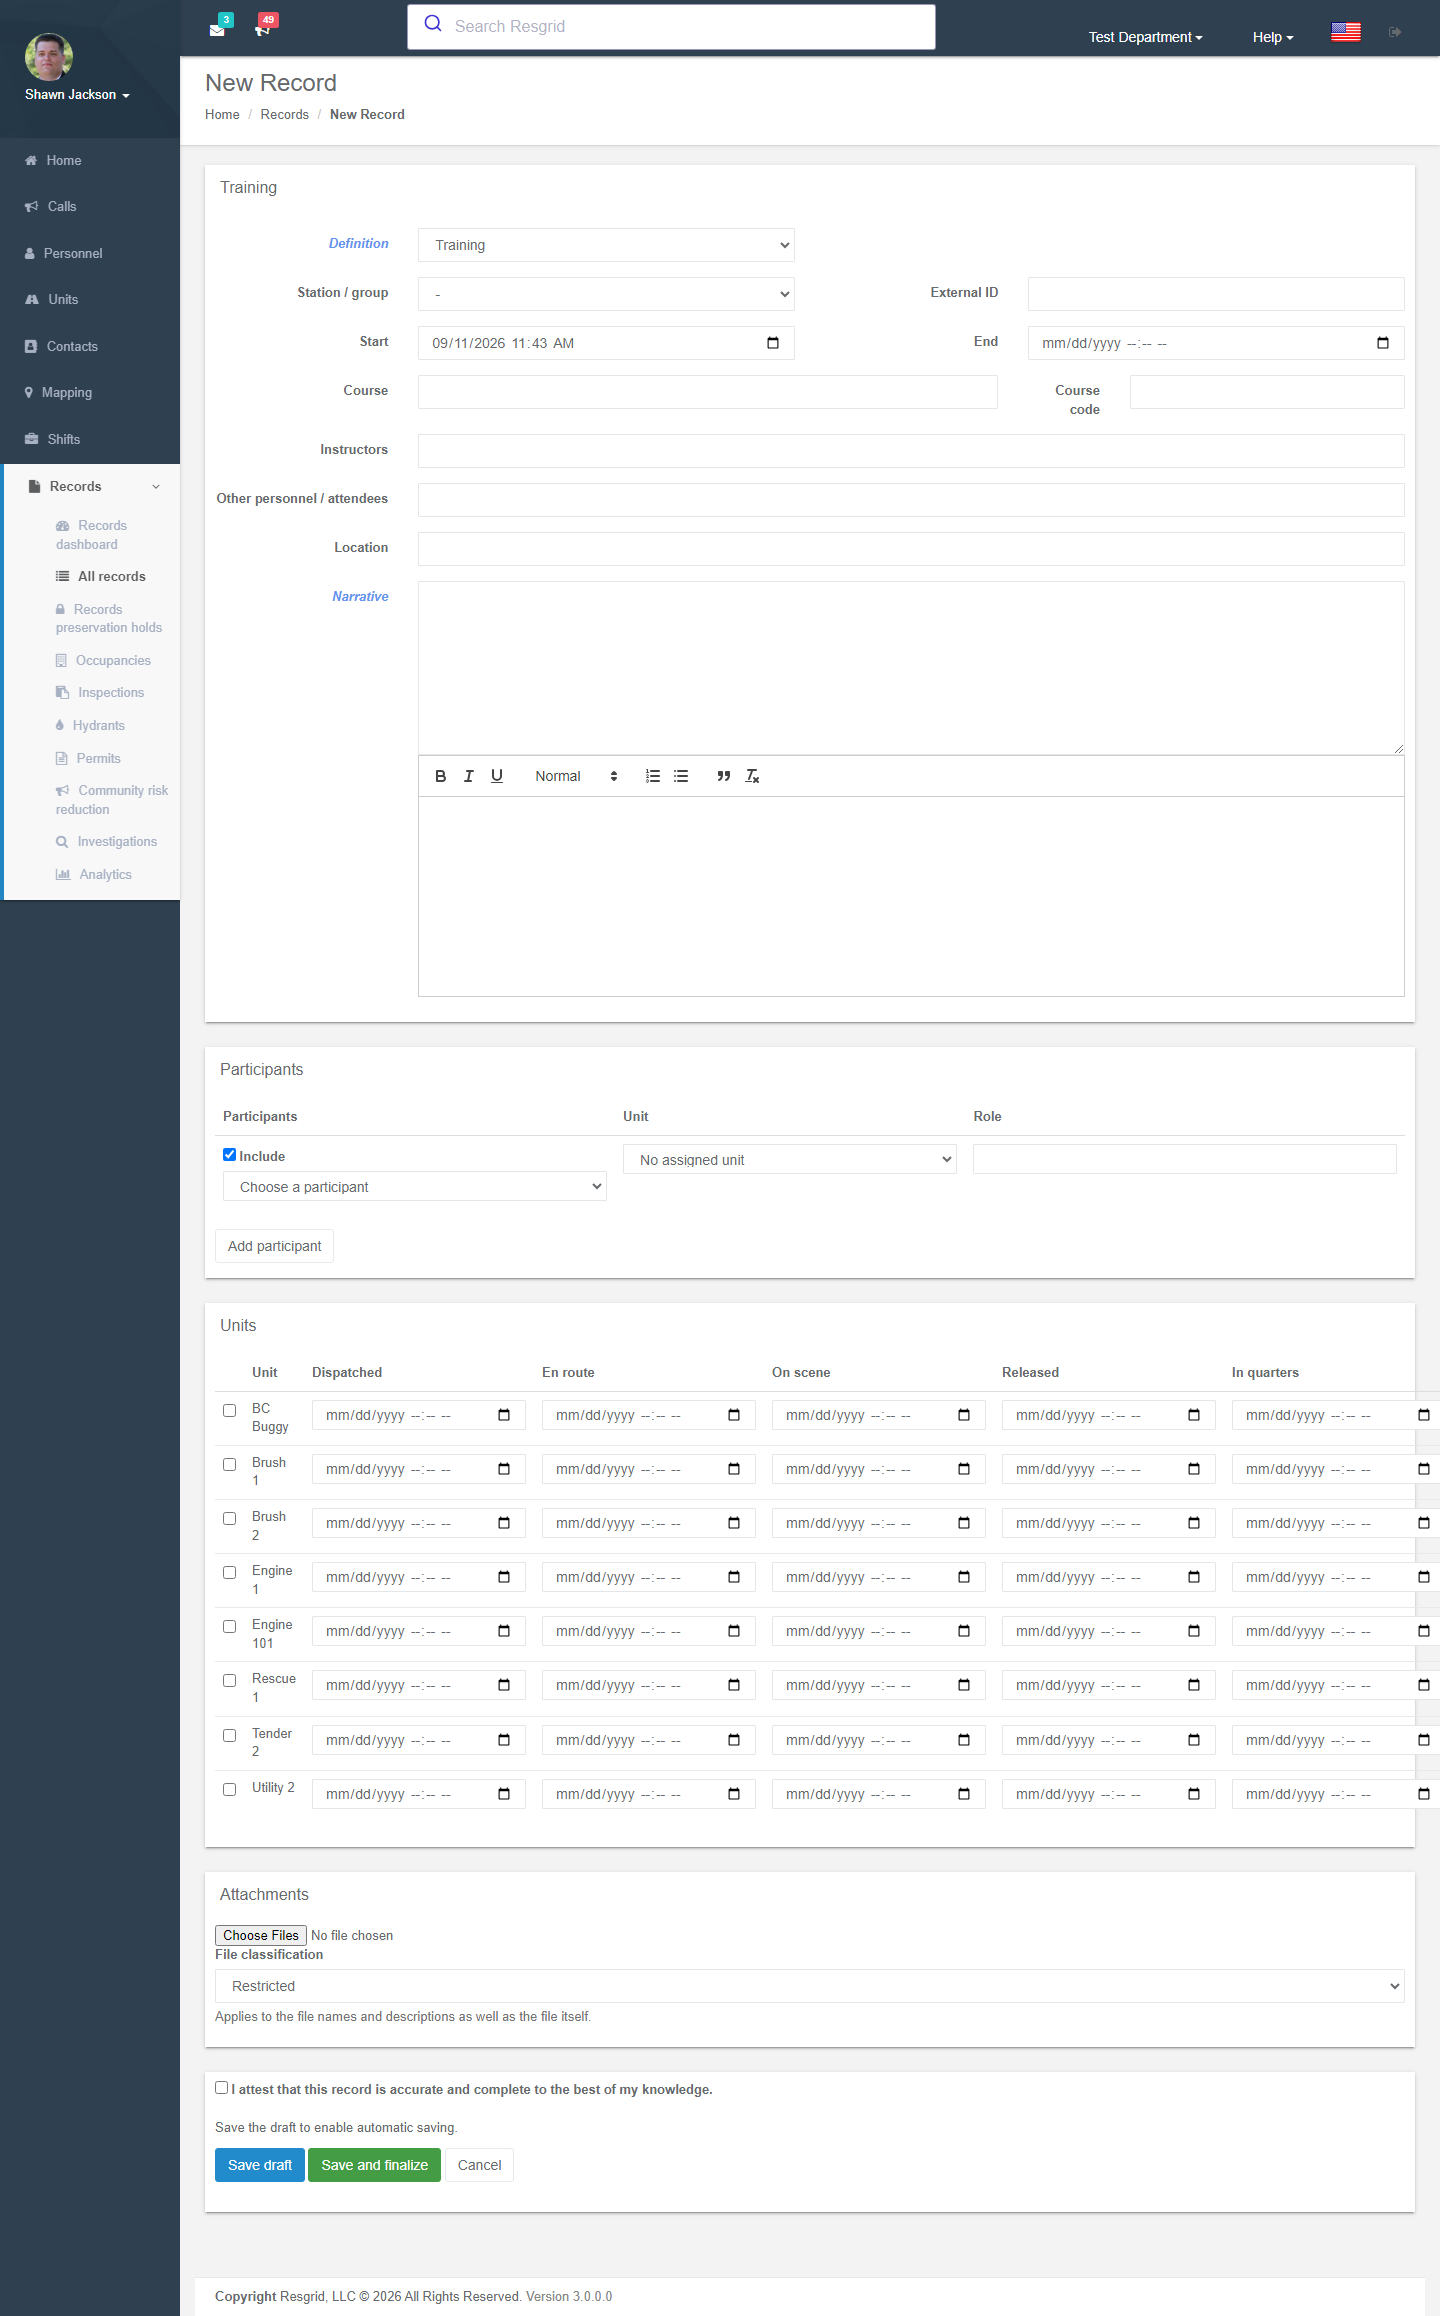This screenshot has height=2316, width=1440.
Task: Open No assigned unit dropdown
Action: [790, 1160]
